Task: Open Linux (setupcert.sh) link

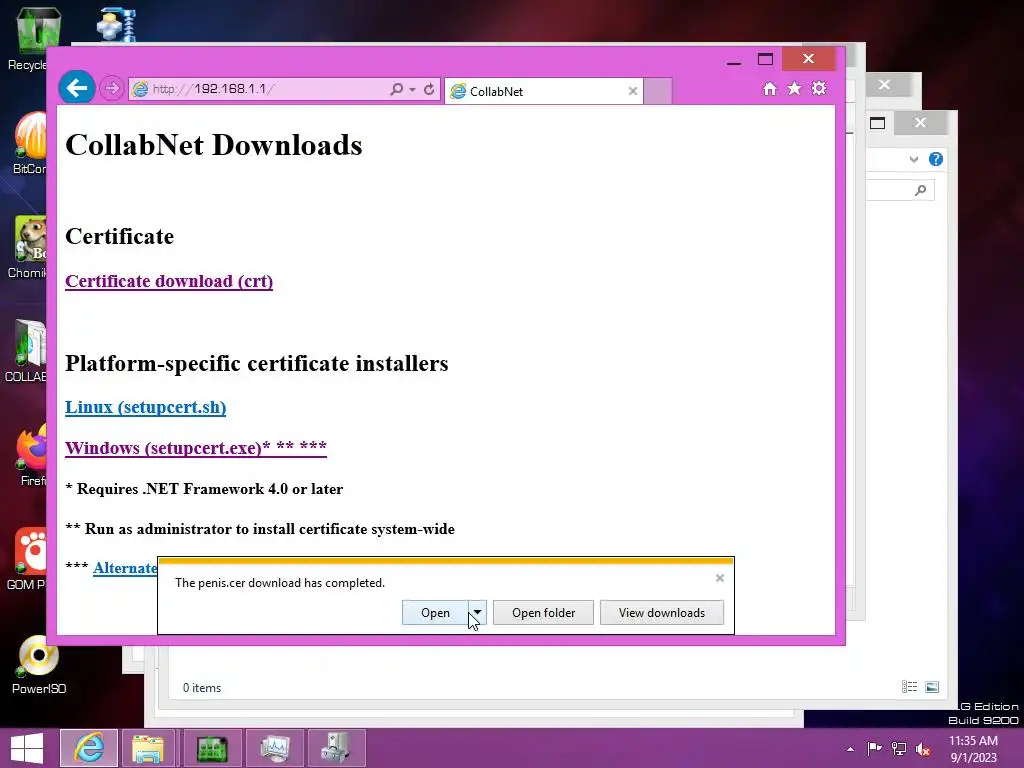Action: (146, 408)
